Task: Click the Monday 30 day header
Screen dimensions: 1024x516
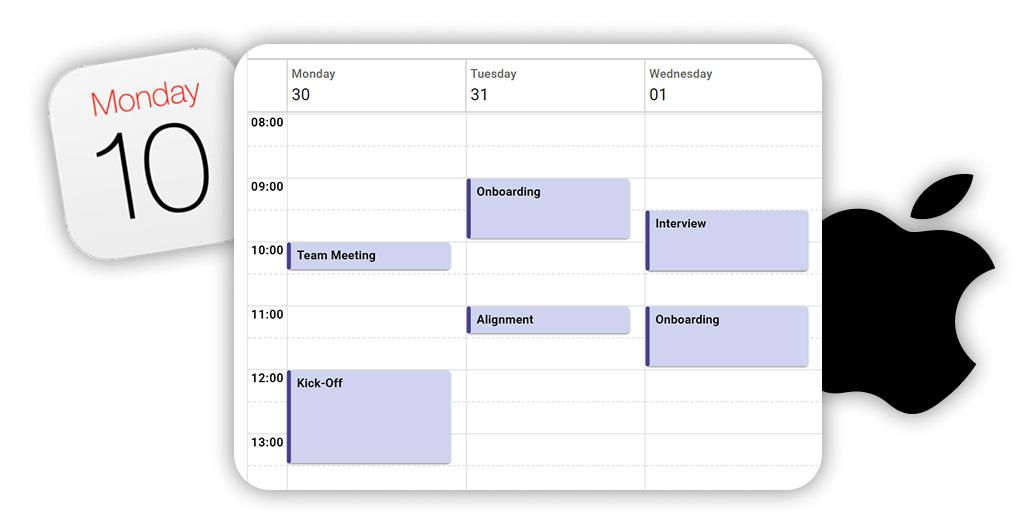Action: (375, 85)
